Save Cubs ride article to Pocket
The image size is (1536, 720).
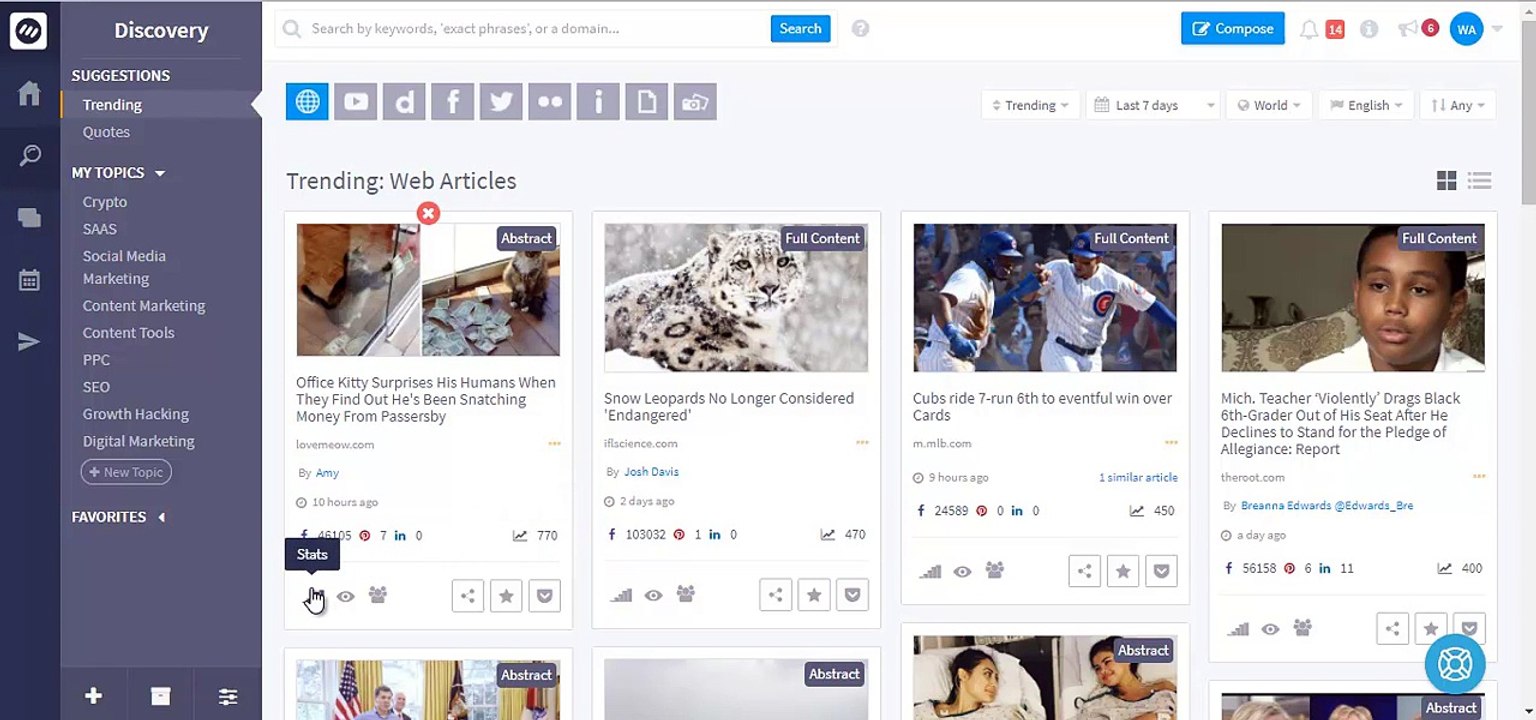(x=1161, y=571)
